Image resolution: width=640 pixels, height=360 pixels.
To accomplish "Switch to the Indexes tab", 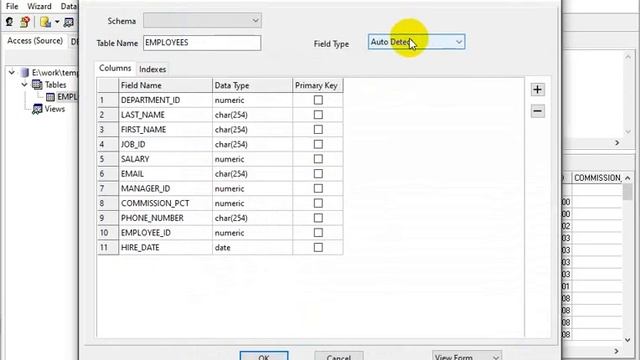I will pos(153,69).
